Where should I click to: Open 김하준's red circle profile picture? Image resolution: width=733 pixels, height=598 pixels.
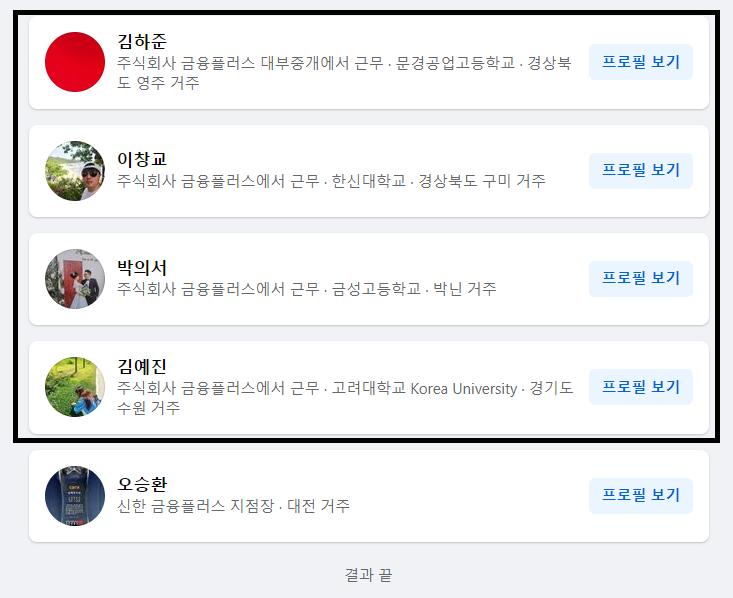click(x=75, y=62)
